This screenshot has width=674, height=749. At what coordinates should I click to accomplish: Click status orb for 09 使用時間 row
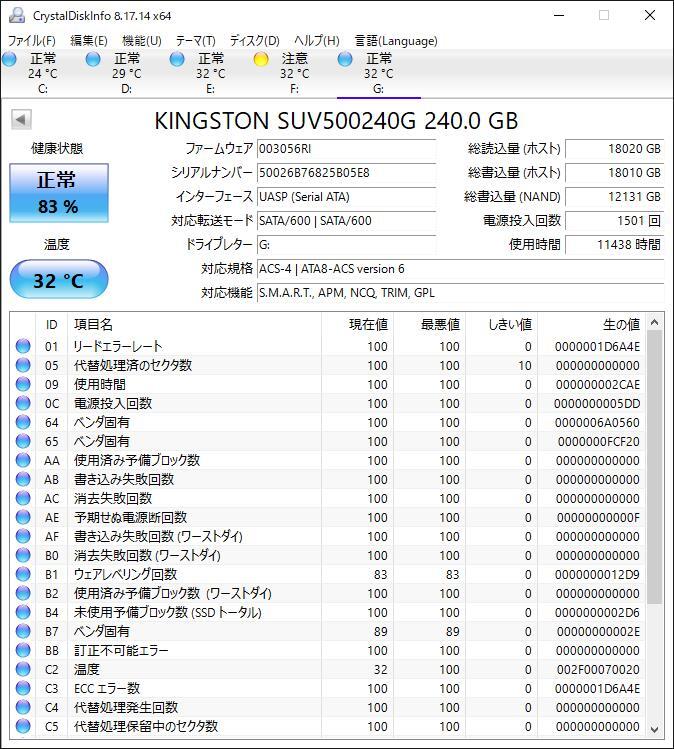coord(23,385)
